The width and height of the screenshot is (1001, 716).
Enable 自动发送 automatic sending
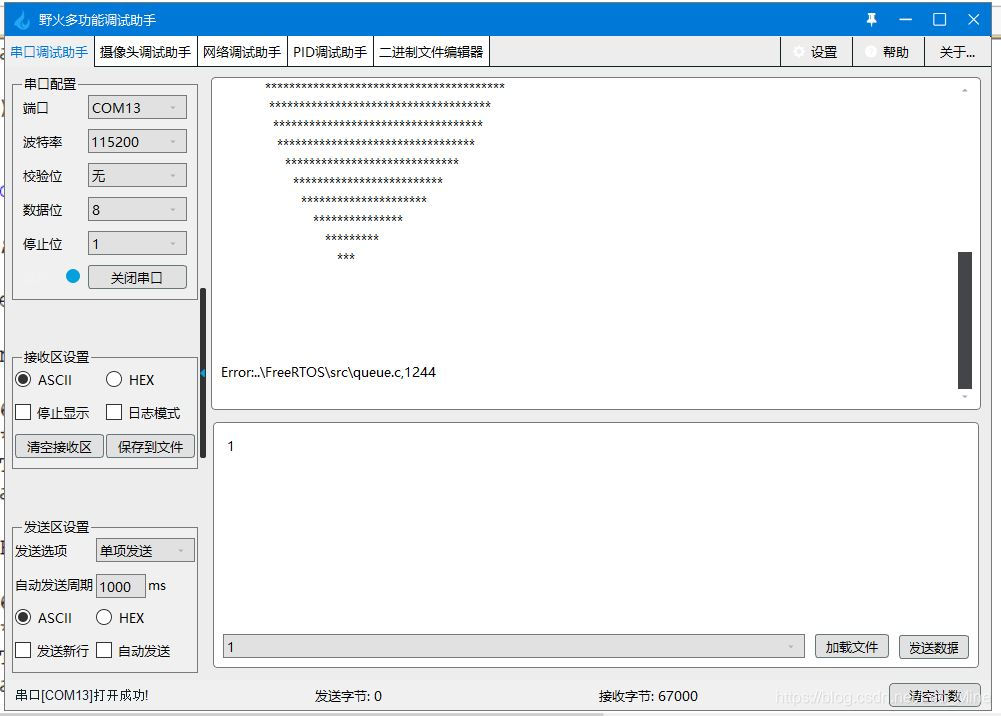[x=104, y=650]
